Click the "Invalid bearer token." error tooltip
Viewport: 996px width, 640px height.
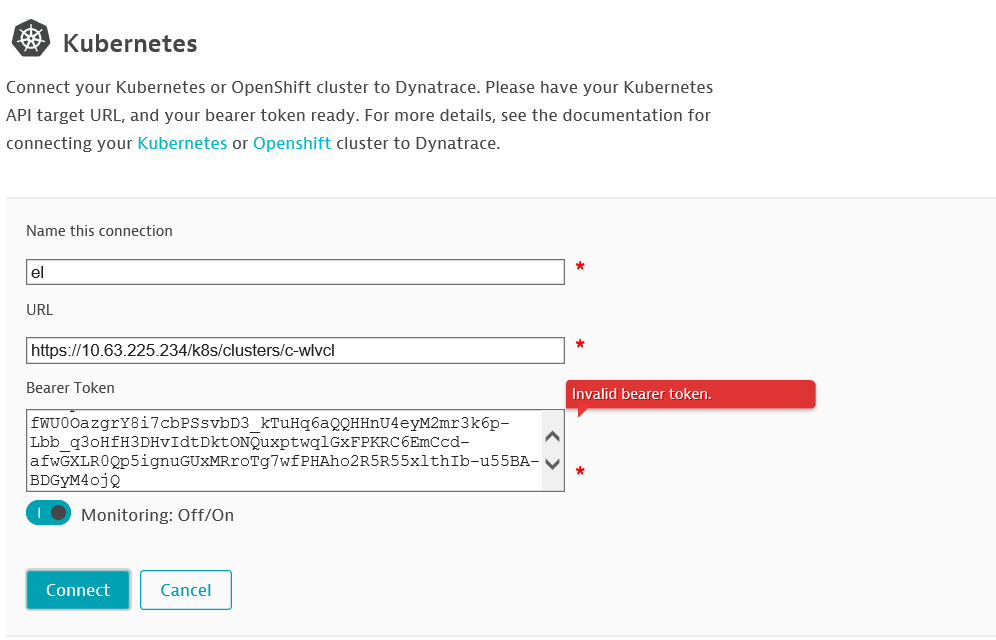690,394
